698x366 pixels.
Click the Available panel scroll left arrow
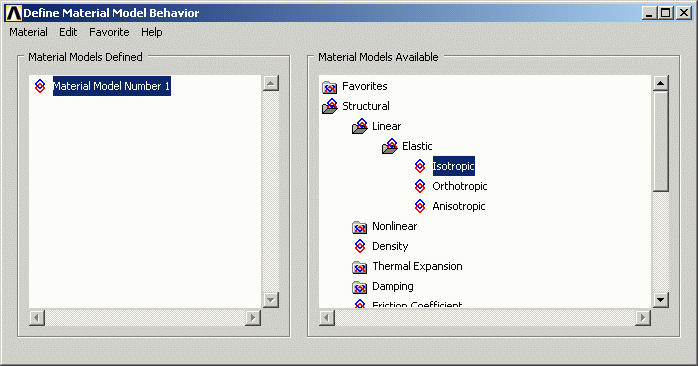tap(327, 317)
